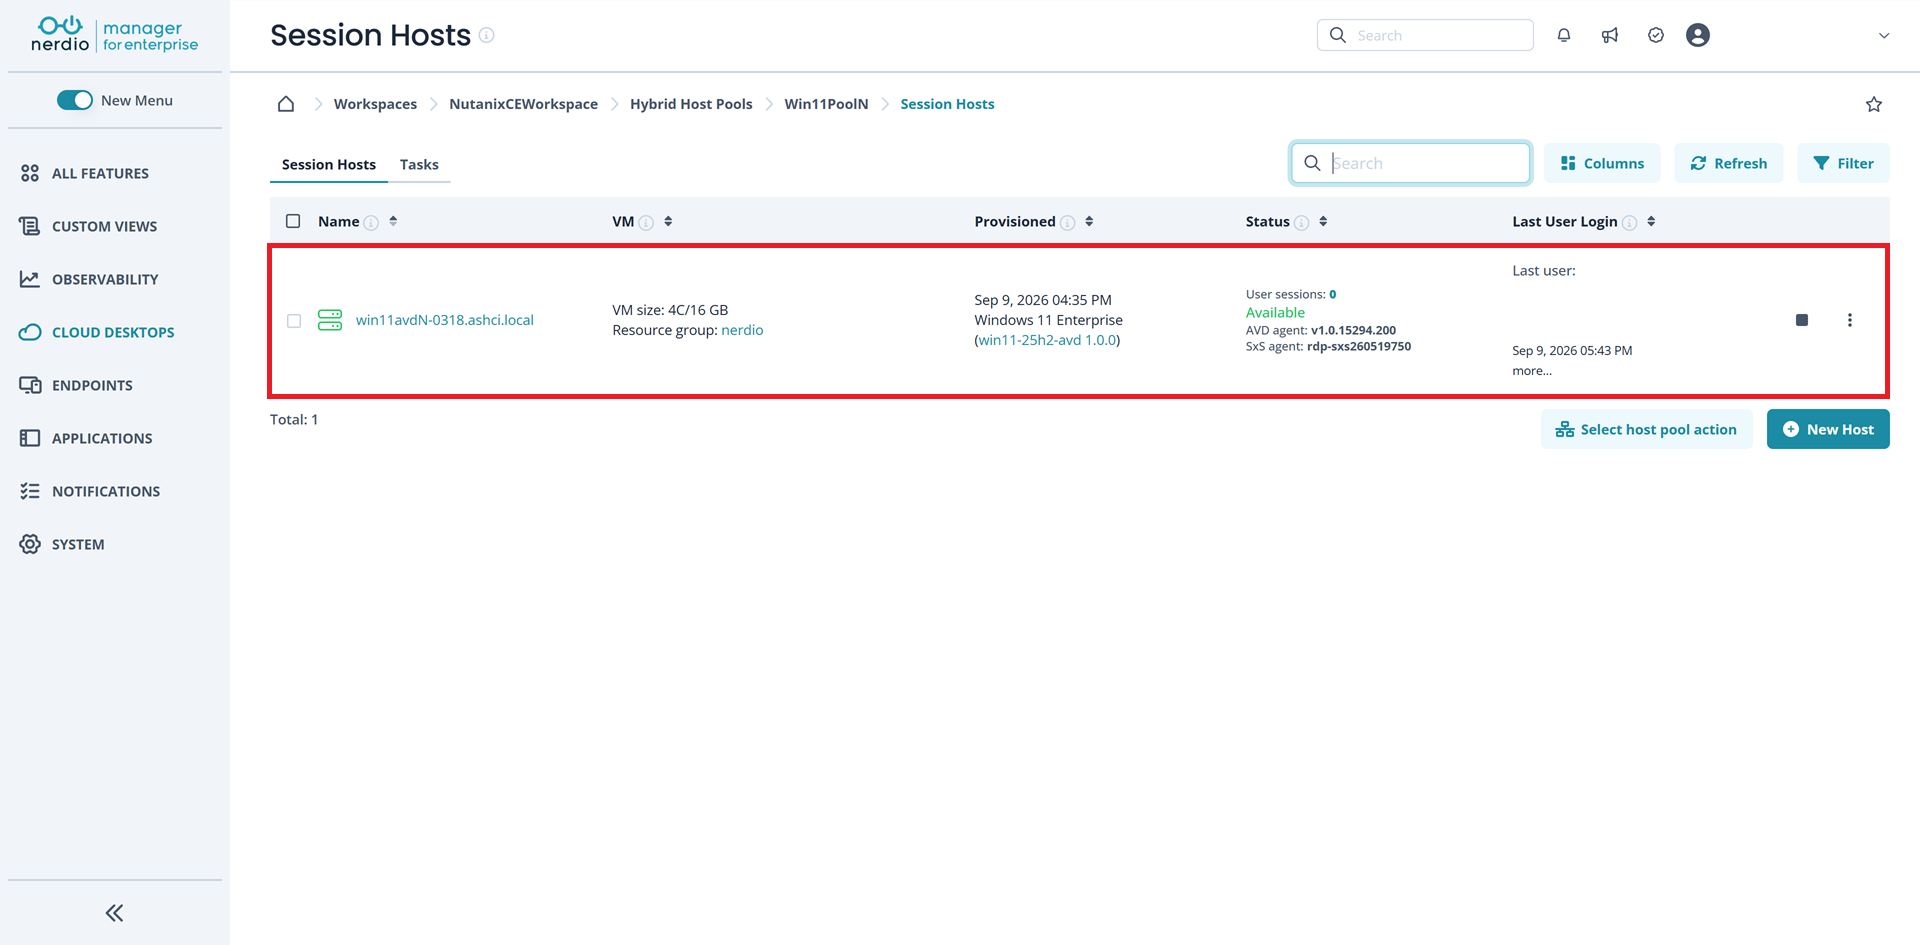1920x945 pixels.
Task: Navigate to Endpoints section
Action: (76, 385)
